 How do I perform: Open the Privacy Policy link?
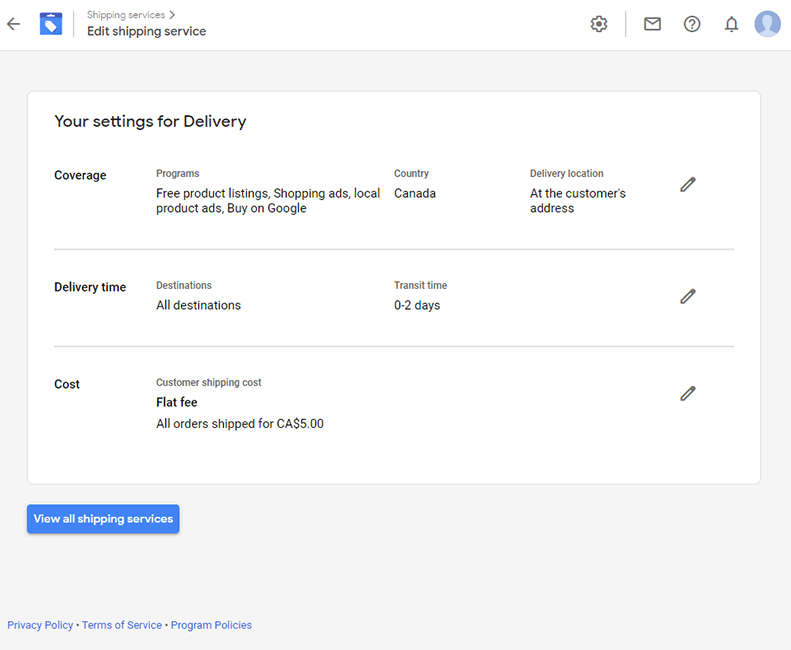click(x=40, y=625)
